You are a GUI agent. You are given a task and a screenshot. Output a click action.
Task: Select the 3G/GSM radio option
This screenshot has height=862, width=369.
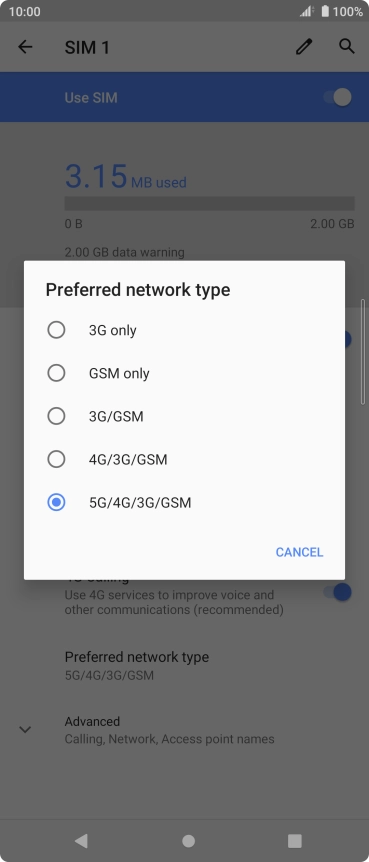[x=56, y=416]
